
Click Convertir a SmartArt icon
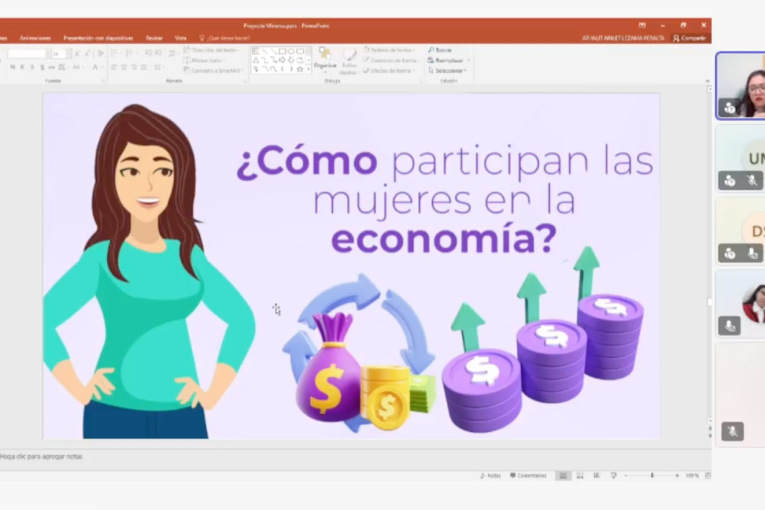[212, 70]
